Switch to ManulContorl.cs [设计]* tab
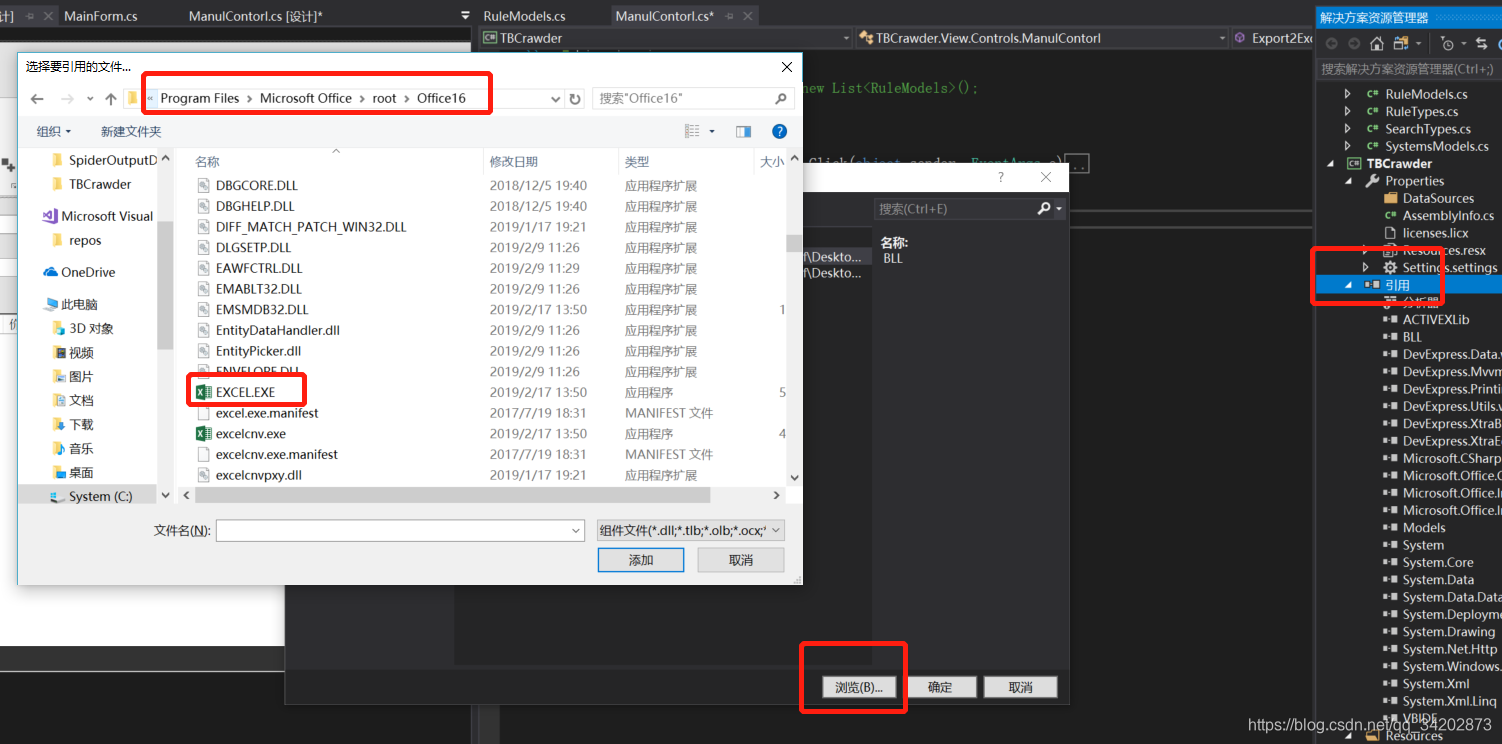 click(x=255, y=16)
